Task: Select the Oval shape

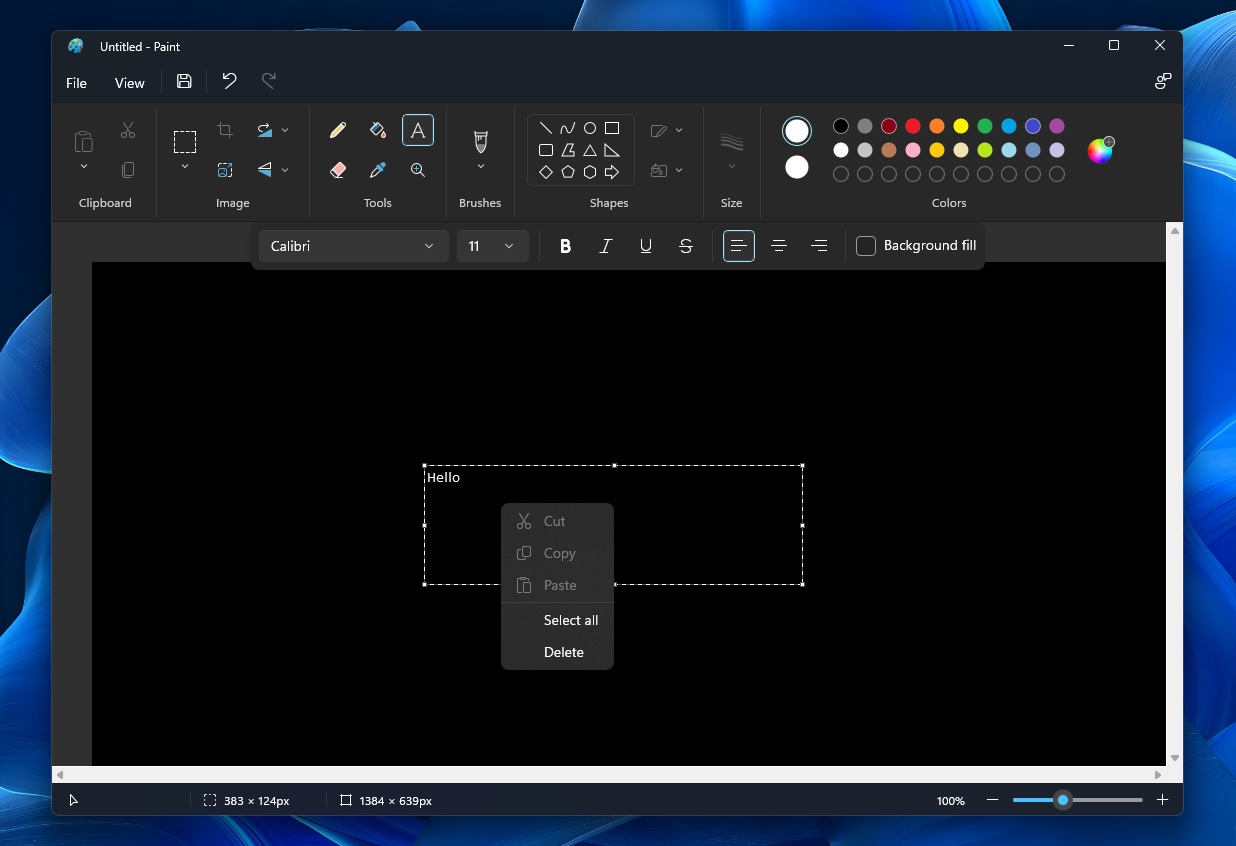Action: pyautogui.click(x=589, y=127)
